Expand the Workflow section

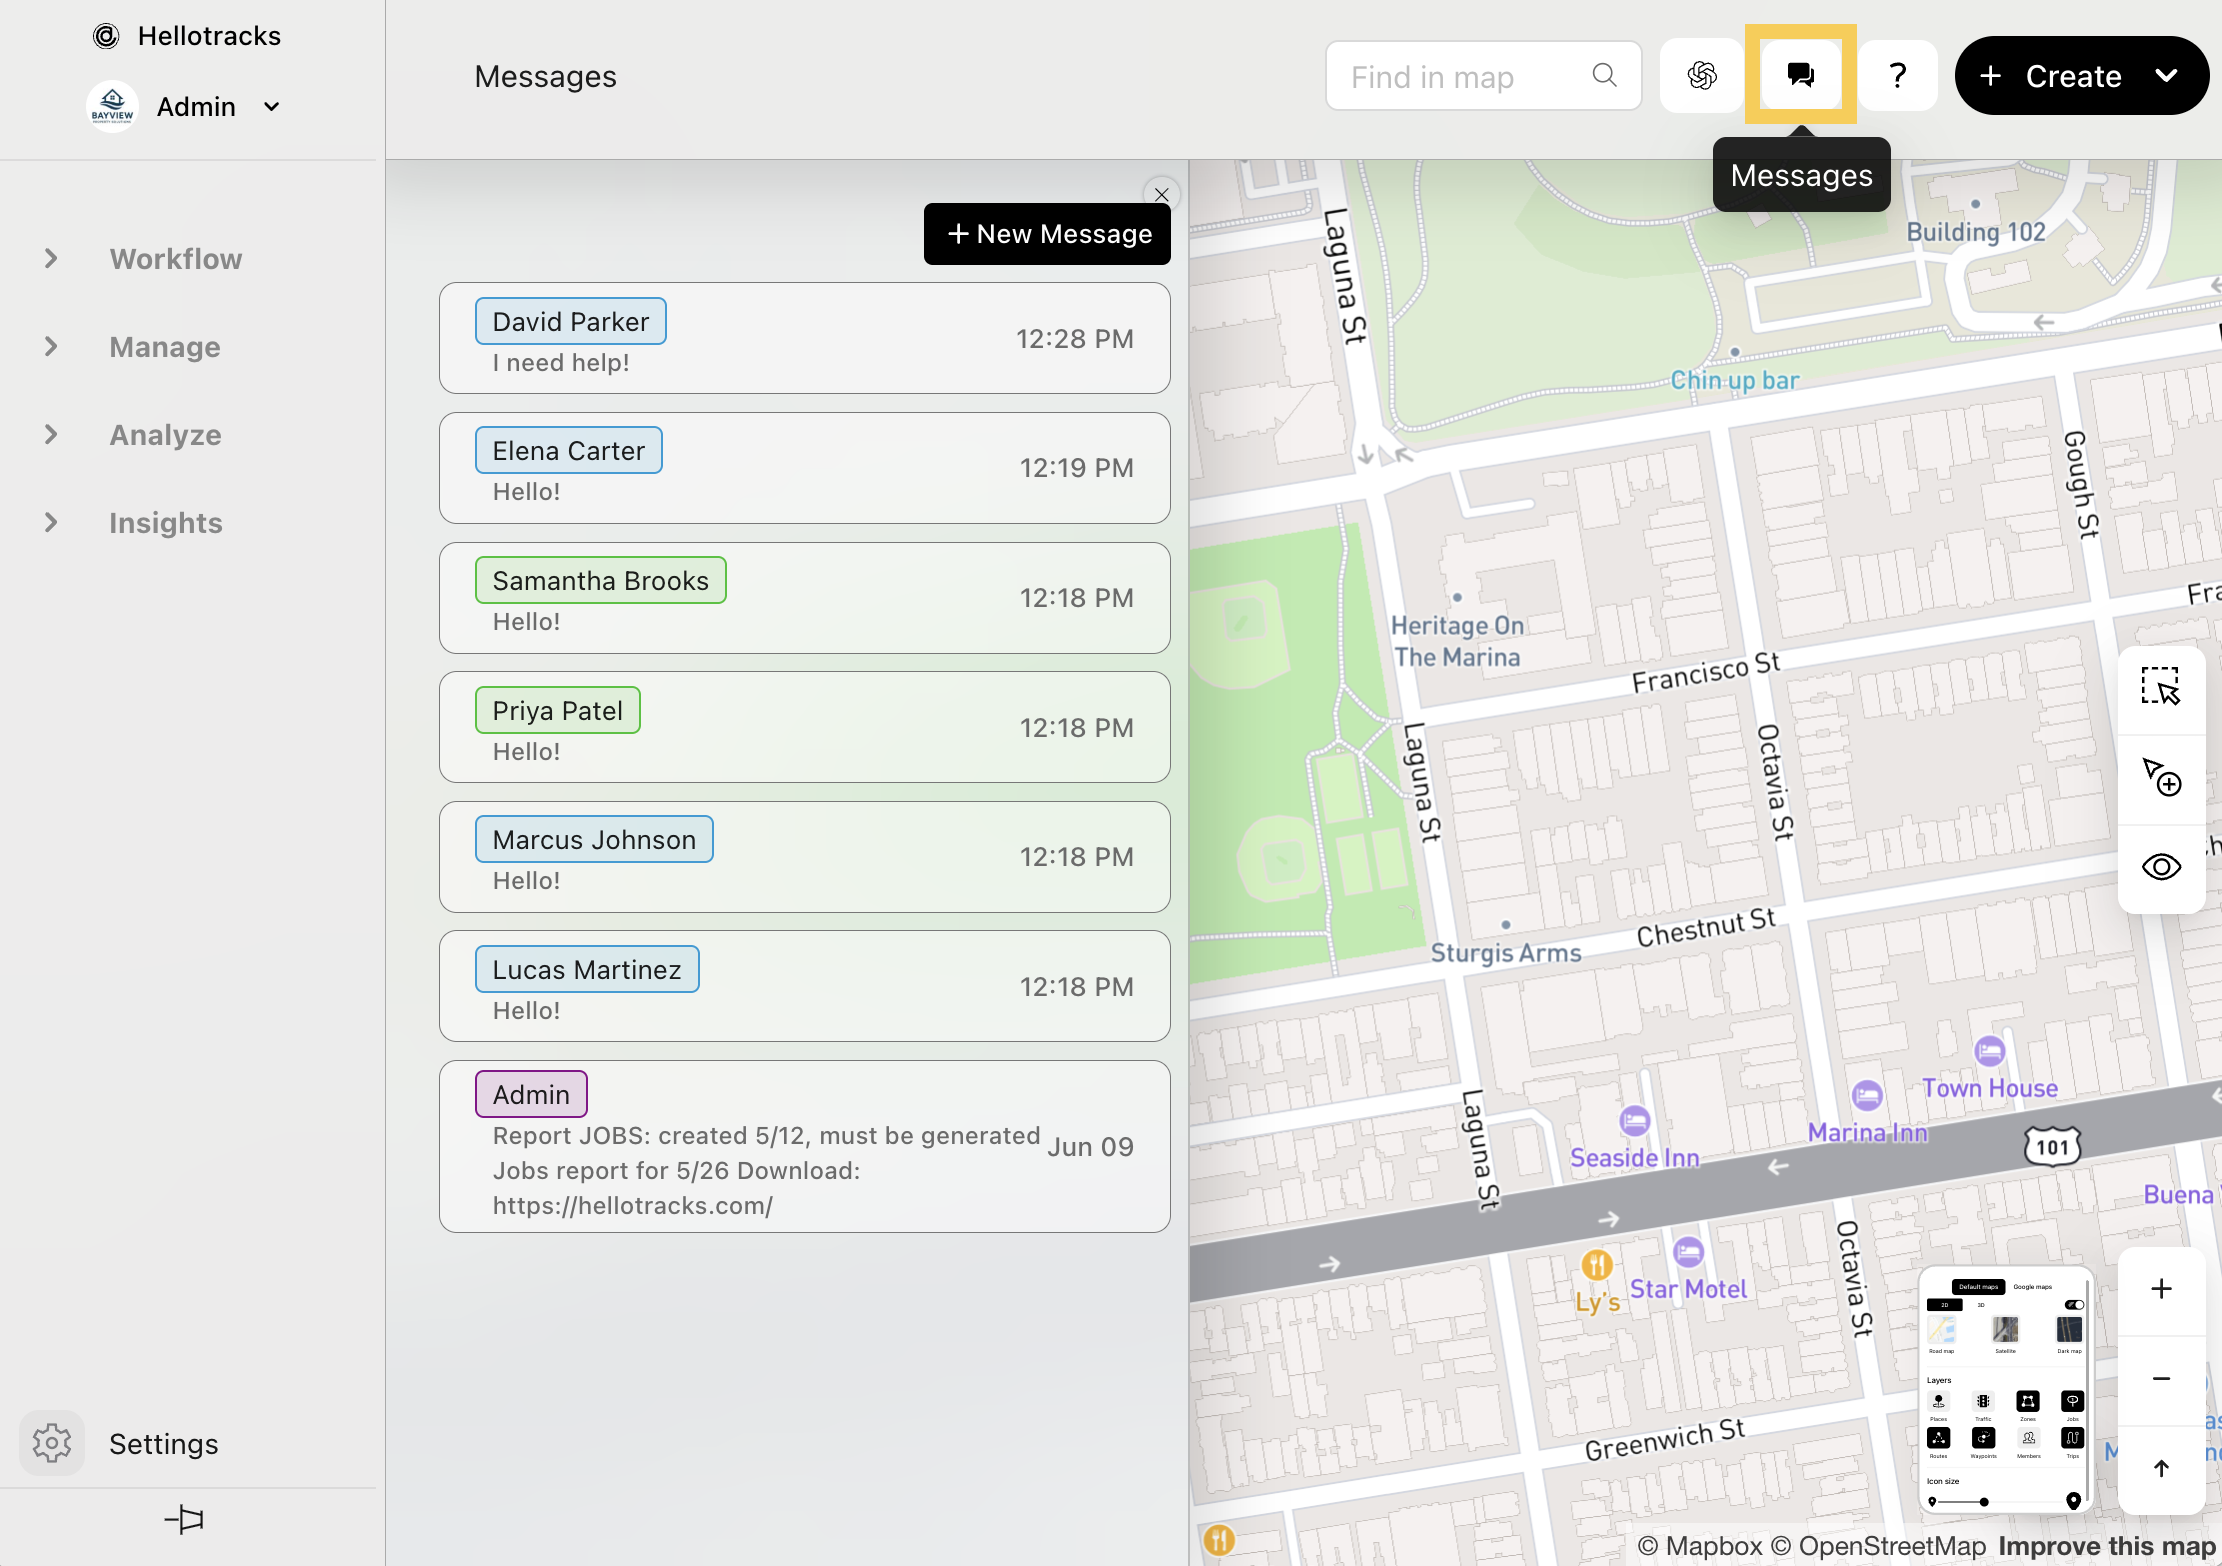pyautogui.click(x=52, y=259)
